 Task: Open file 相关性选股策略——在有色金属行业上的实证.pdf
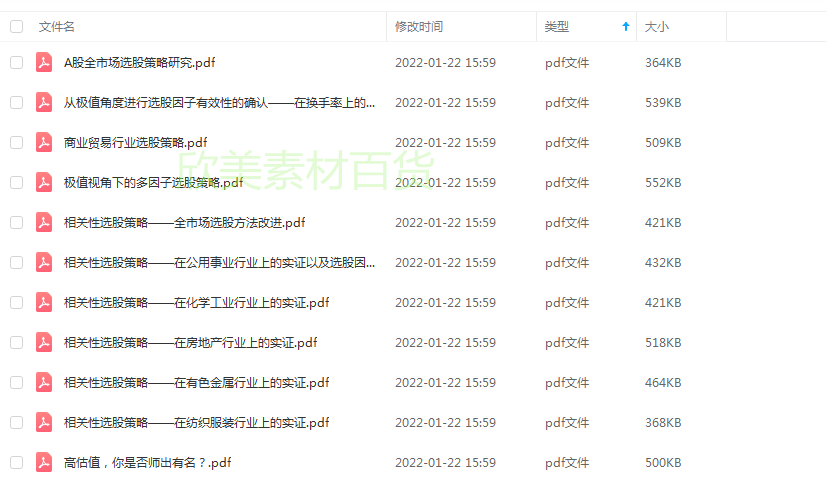(196, 383)
